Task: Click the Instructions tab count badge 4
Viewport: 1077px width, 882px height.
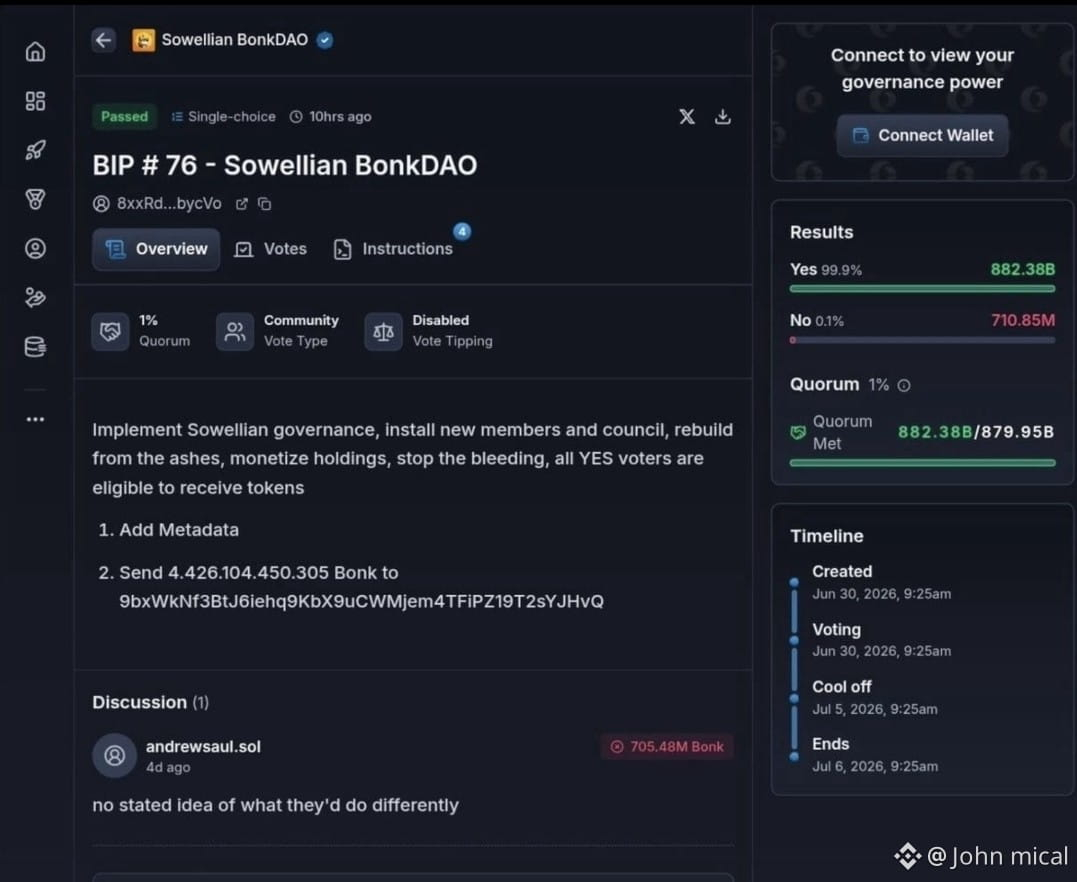Action: coord(462,231)
